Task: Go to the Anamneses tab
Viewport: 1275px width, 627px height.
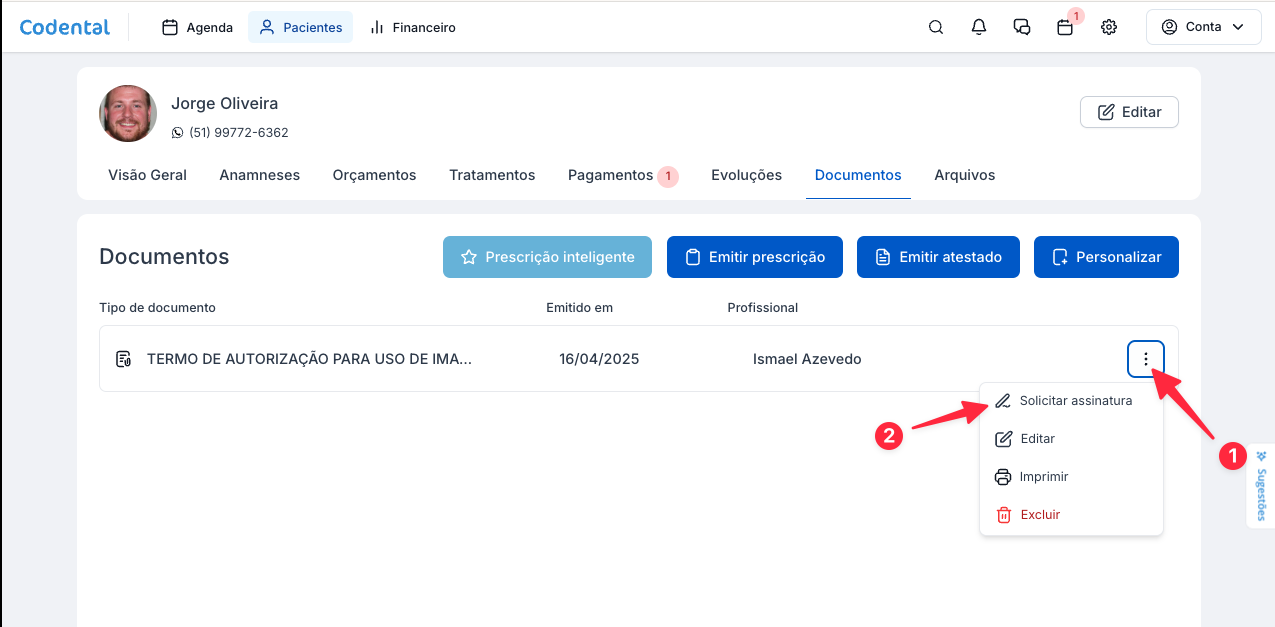Action: [260, 175]
